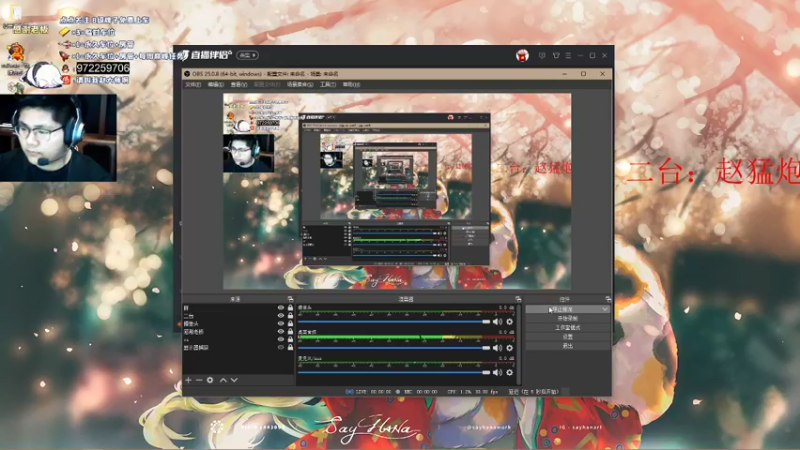The height and width of the screenshot is (450, 800).
Task: Click the user avatar in 直播伴侣 title bar
Action: [522, 55]
